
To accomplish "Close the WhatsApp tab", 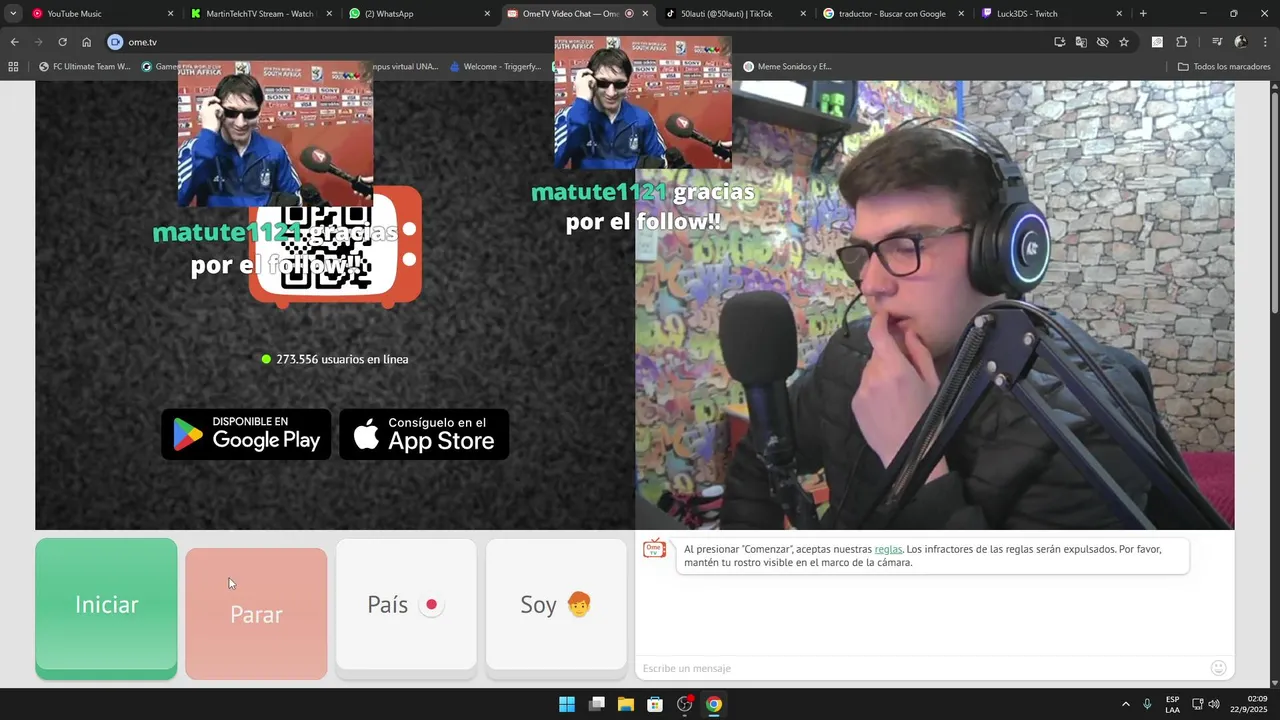I will pos(487,14).
